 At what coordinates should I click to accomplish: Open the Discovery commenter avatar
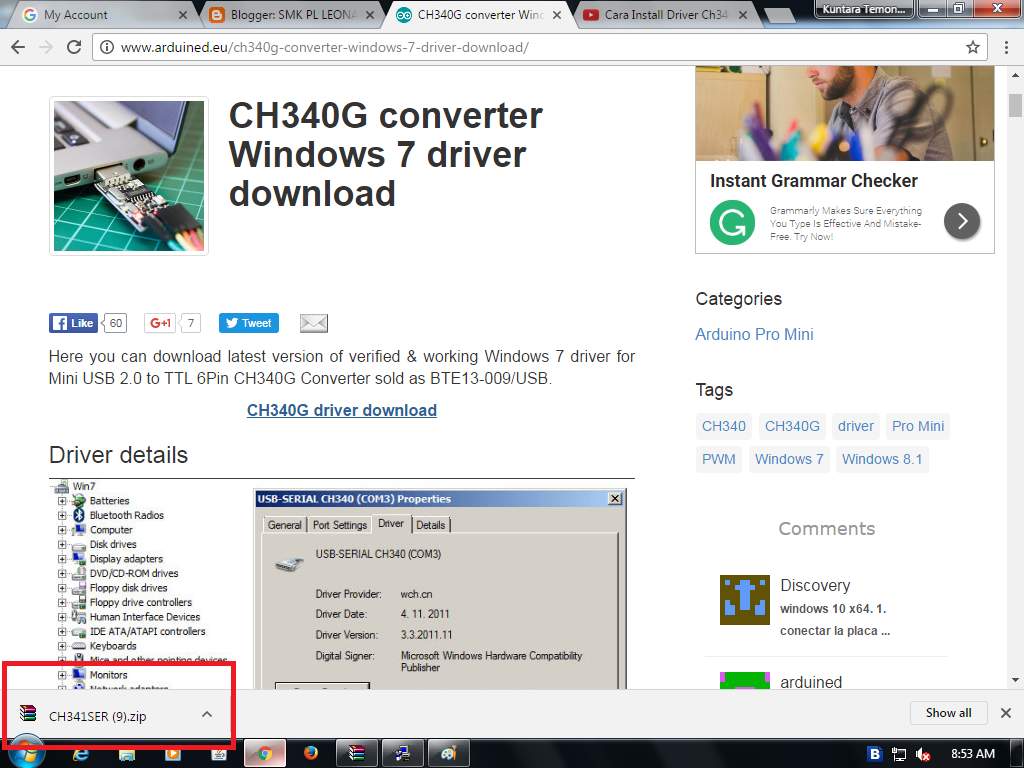point(744,600)
